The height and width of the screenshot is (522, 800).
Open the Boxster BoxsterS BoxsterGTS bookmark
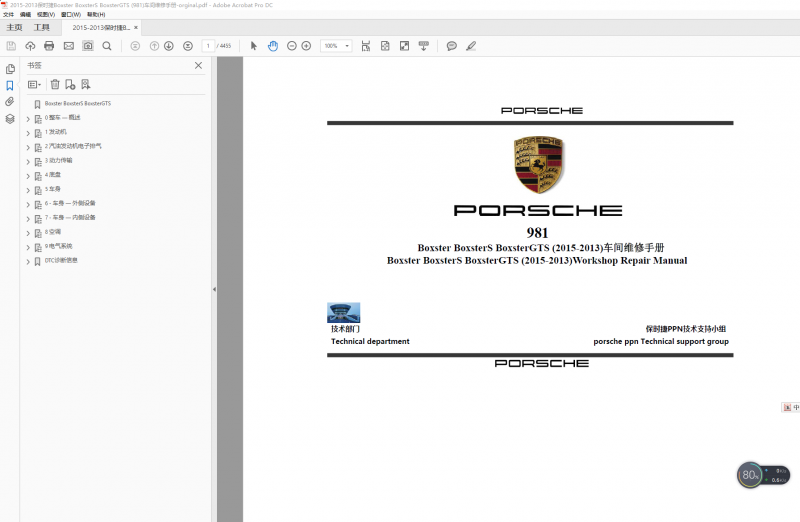(x=78, y=104)
